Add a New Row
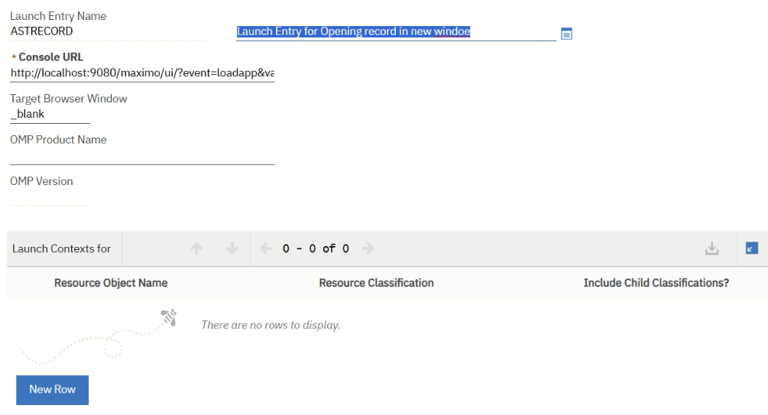The height and width of the screenshot is (415, 768). coord(52,390)
